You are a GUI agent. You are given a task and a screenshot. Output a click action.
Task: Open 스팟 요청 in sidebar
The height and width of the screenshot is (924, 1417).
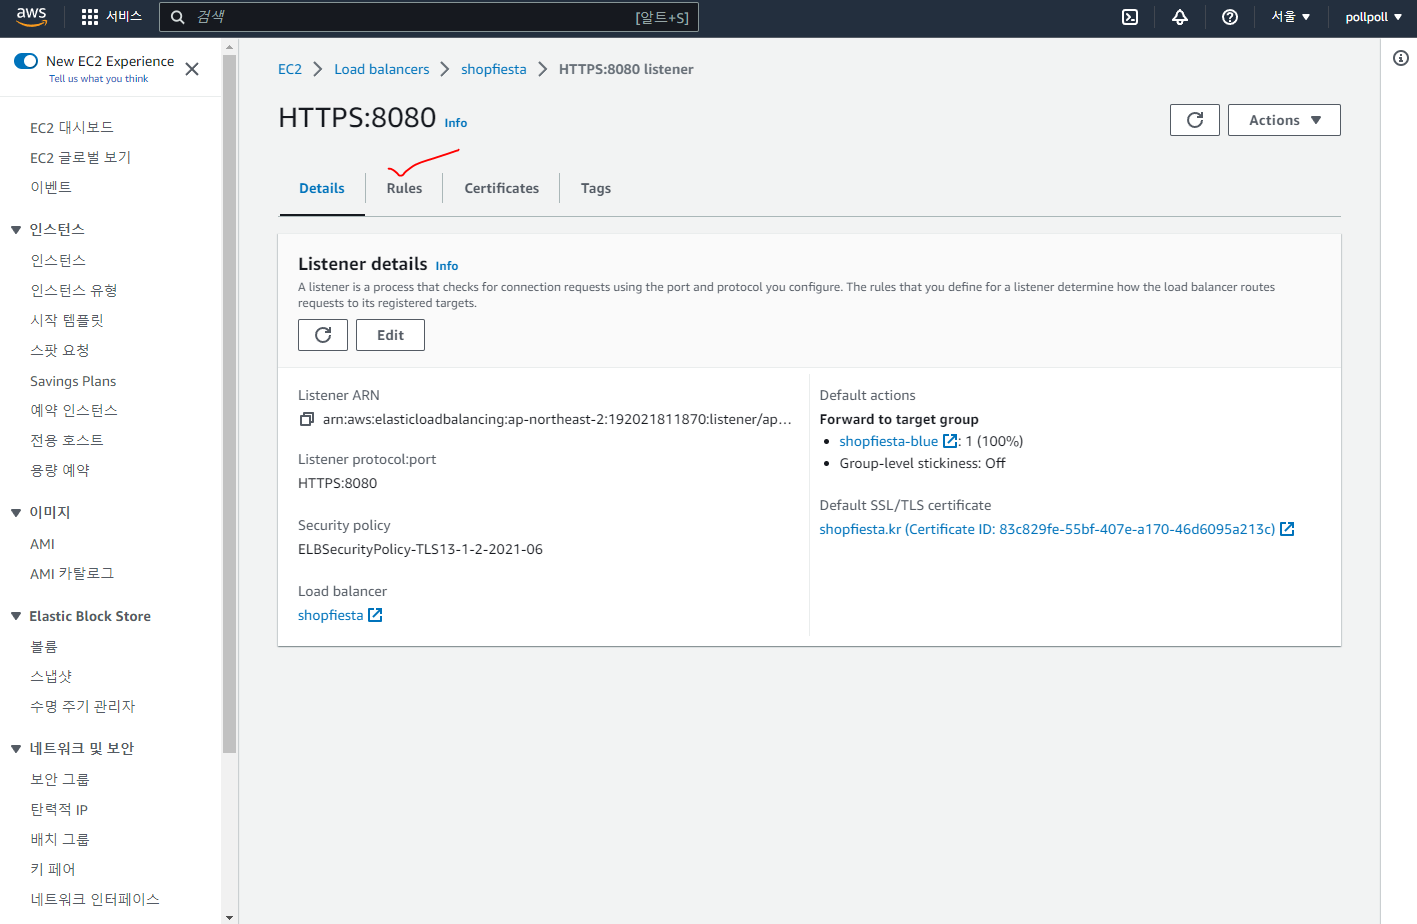click(x=60, y=351)
